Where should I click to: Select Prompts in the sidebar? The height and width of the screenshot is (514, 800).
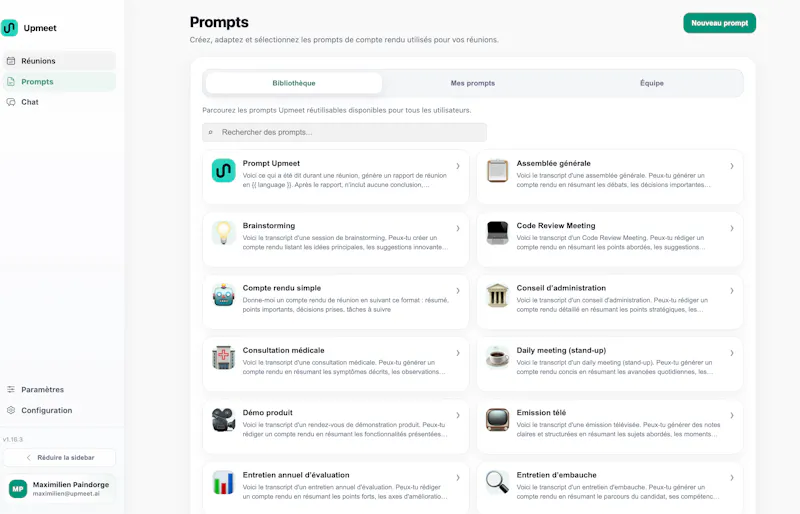pyautogui.click(x=59, y=82)
